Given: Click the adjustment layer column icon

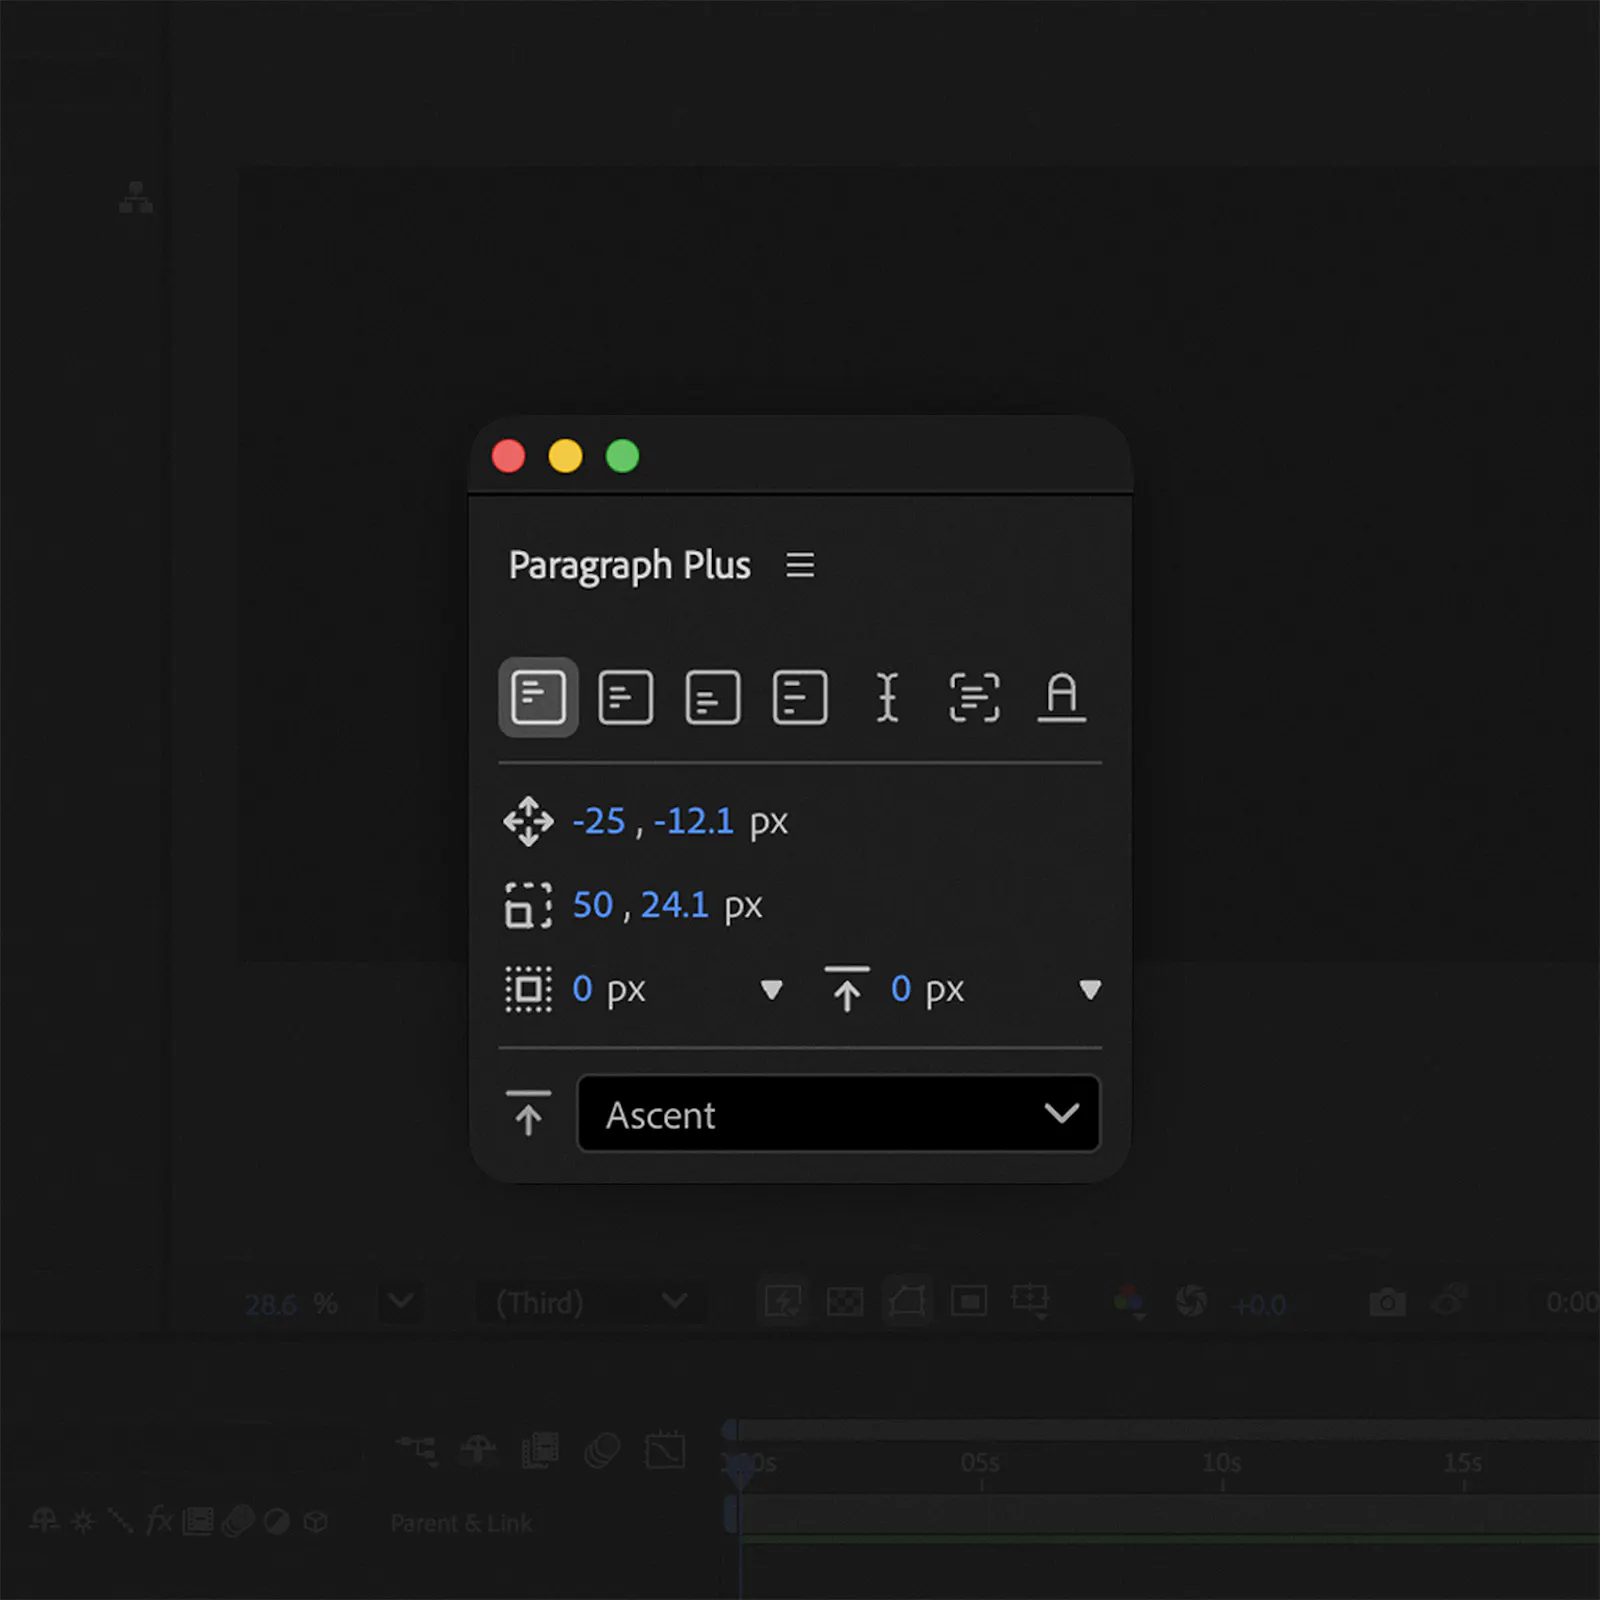Looking at the screenshot, I should tap(277, 1522).
